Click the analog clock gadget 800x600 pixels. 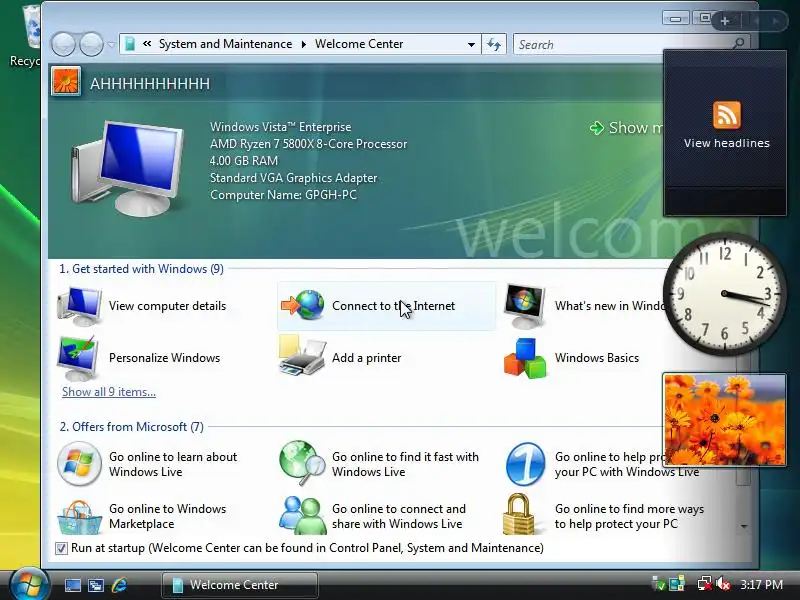pyautogui.click(x=724, y=294)
